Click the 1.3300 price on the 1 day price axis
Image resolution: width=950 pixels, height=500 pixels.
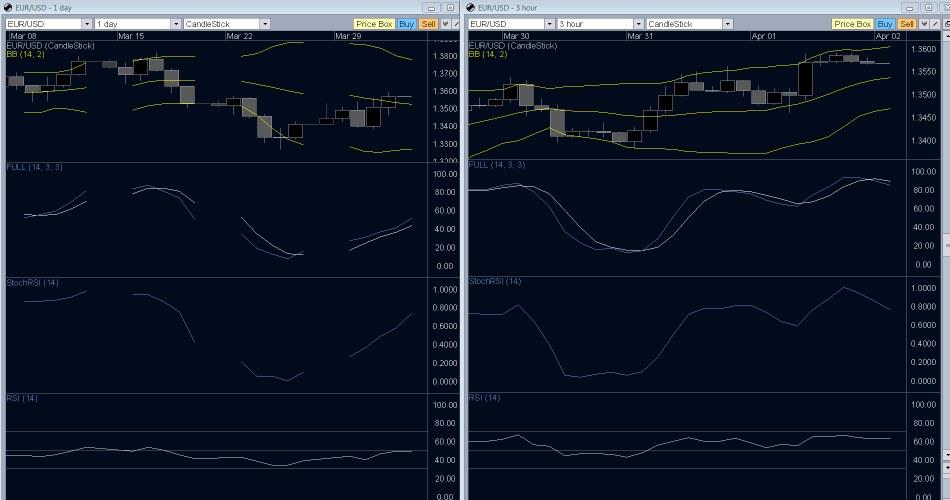pos(445,144)
